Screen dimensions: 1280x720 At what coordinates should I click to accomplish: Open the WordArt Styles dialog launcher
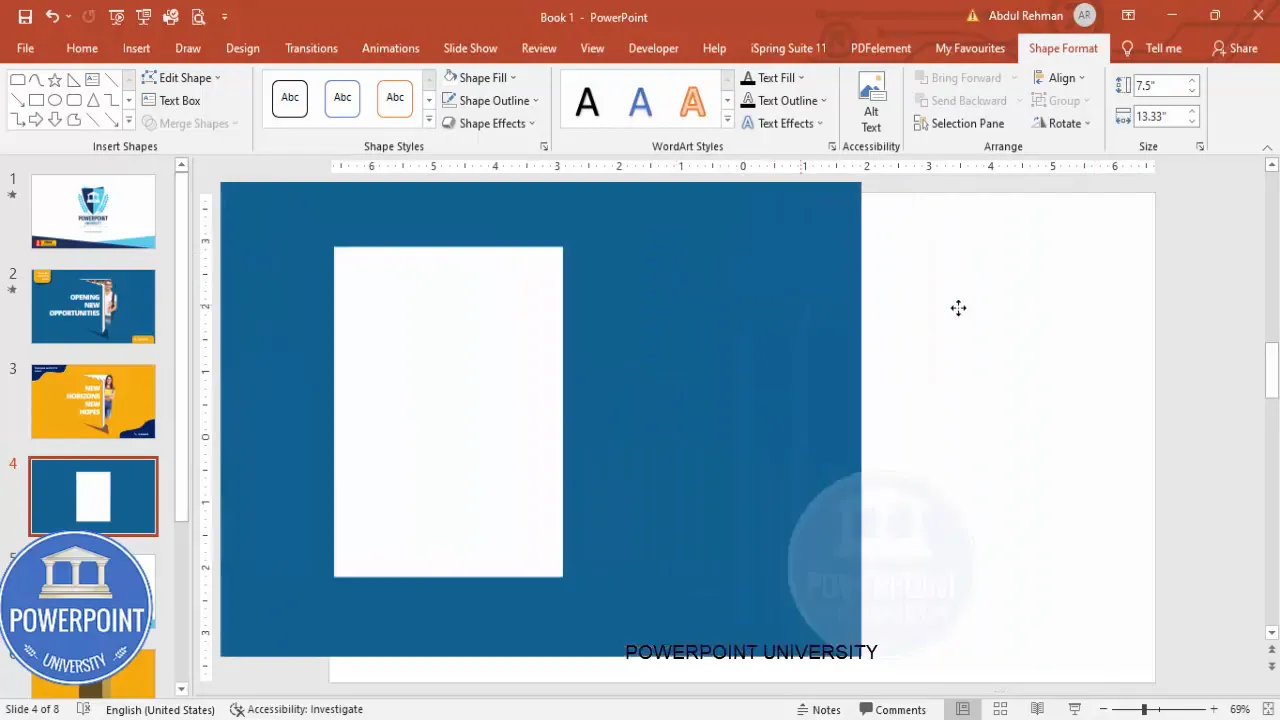tap(832, 147)
